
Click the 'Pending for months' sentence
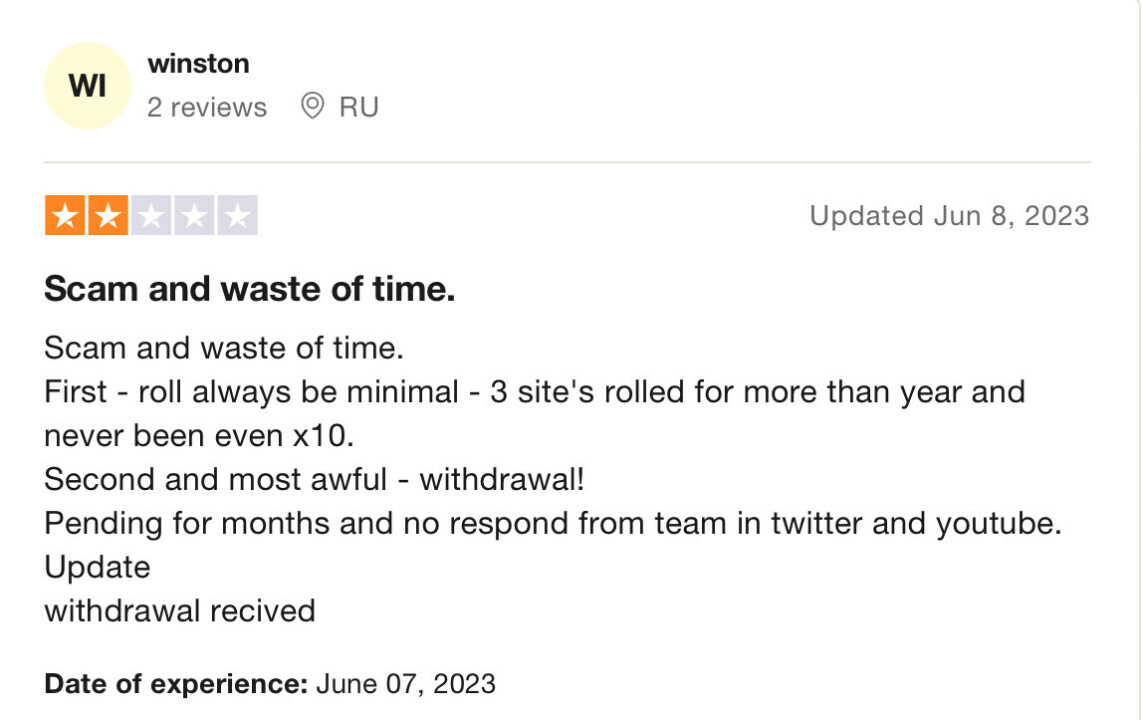[553, 524]
